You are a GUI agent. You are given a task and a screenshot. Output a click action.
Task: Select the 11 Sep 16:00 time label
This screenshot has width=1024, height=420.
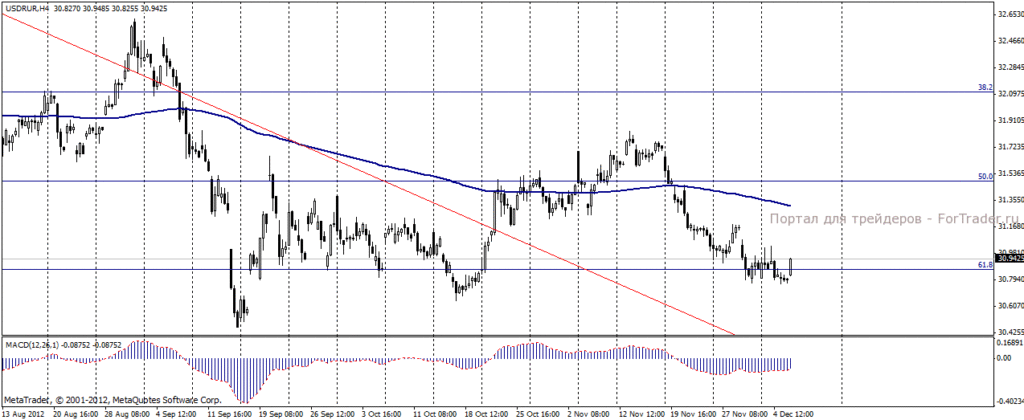(x=226, y=414)
